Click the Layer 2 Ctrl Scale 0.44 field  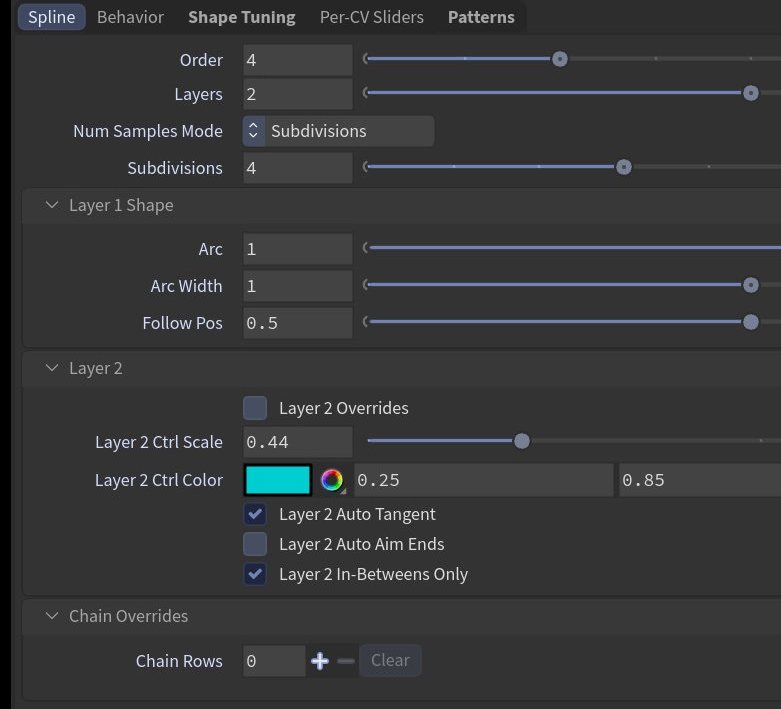coord(298,442)
